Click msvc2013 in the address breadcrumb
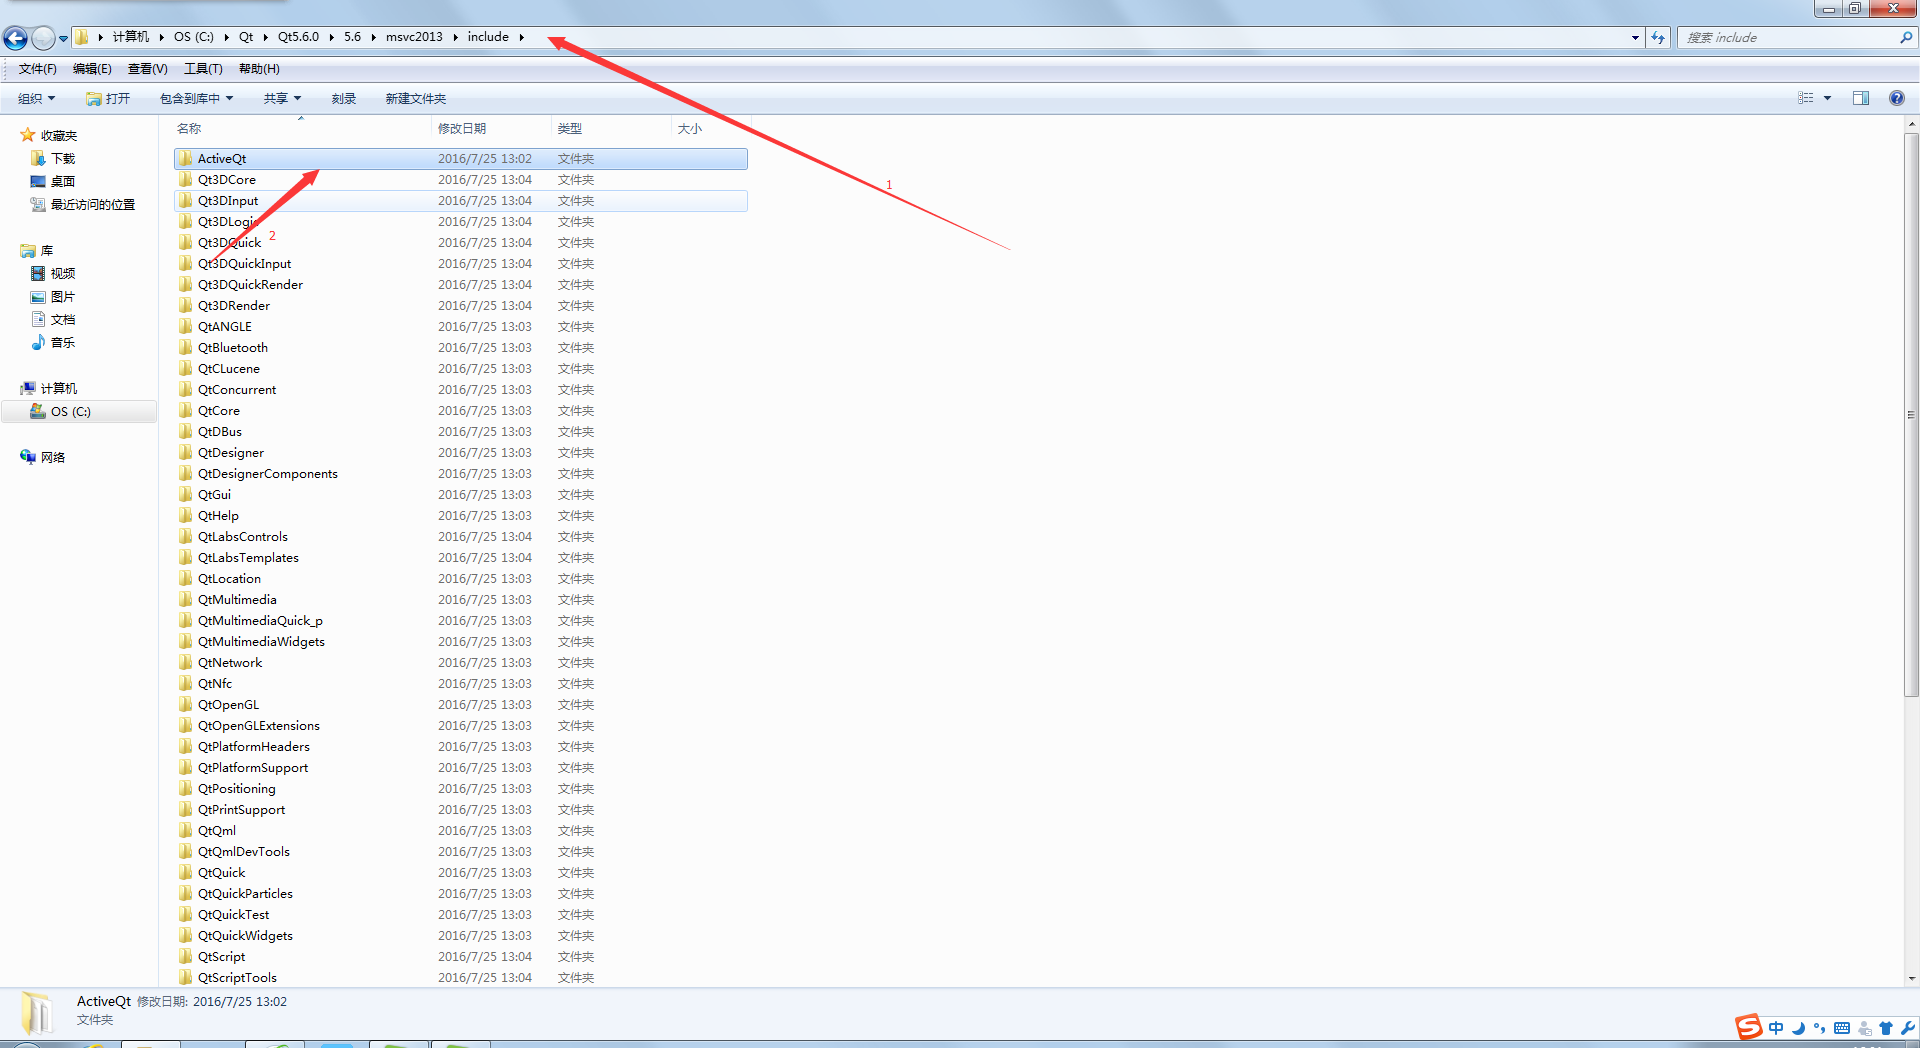This screenshot has height=1048, width=1920. tap(414, 37)
